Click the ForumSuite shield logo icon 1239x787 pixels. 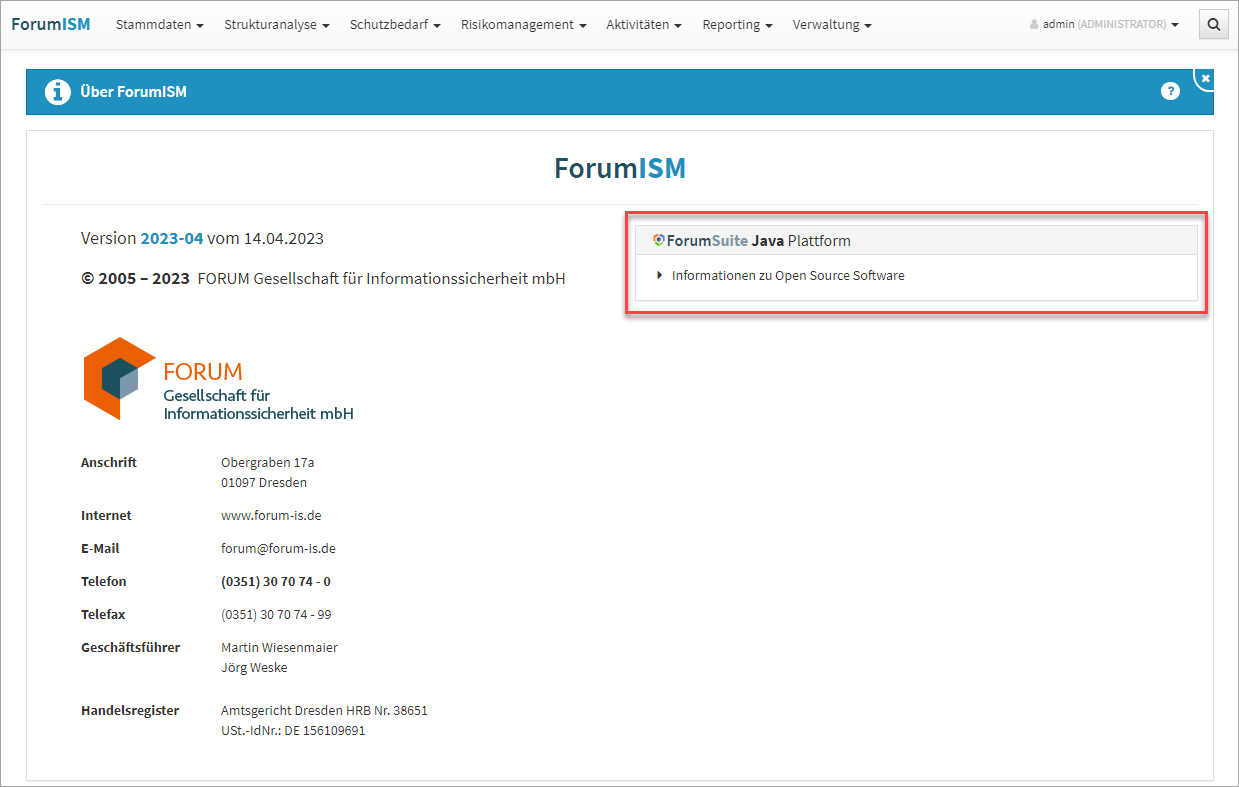658,240
